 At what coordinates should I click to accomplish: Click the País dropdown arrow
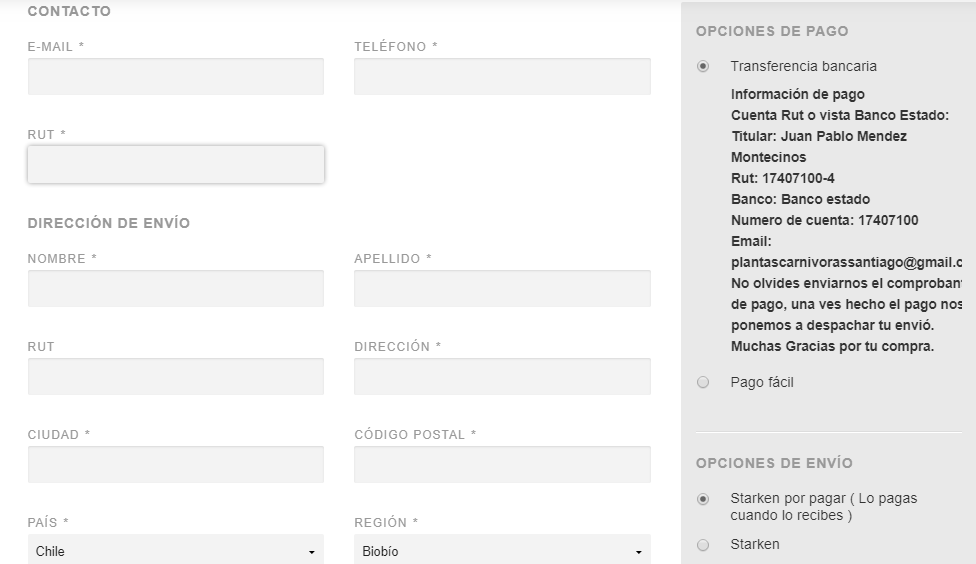click(311, 552)
